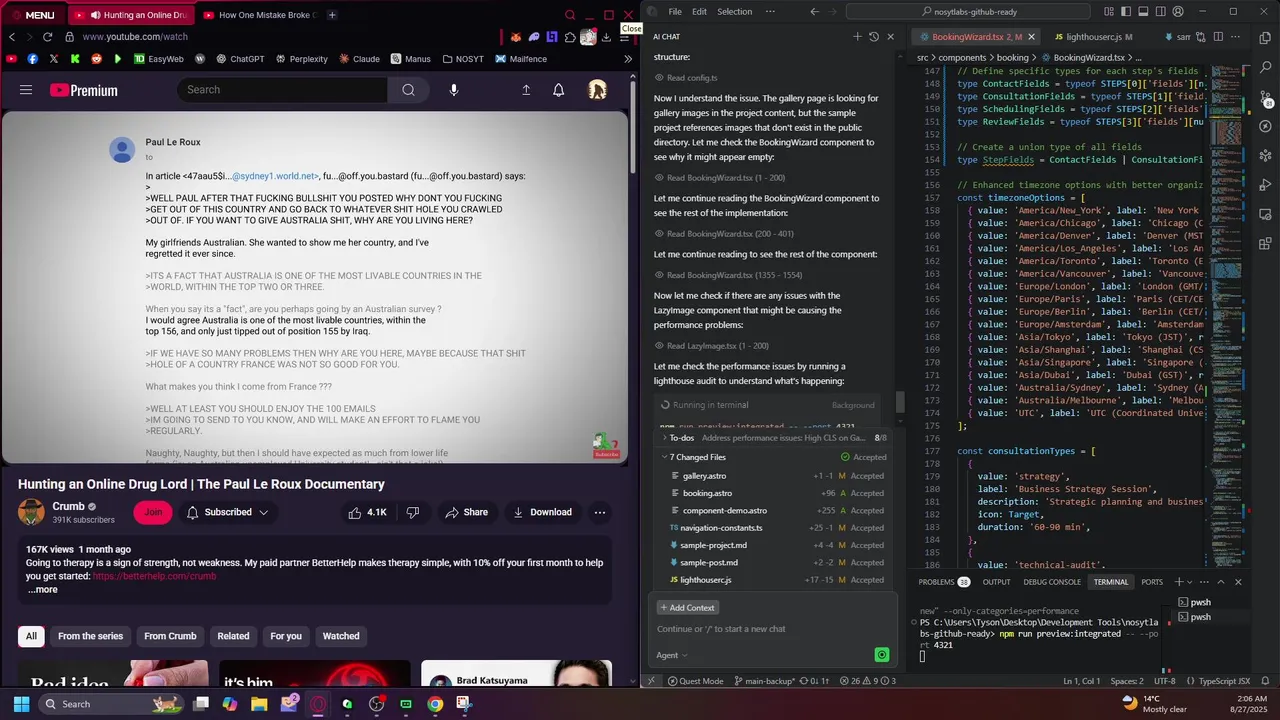Toggle Quest Mode in status bar
This screenshot has width=1280, height=720.
(x=694, y=681)
